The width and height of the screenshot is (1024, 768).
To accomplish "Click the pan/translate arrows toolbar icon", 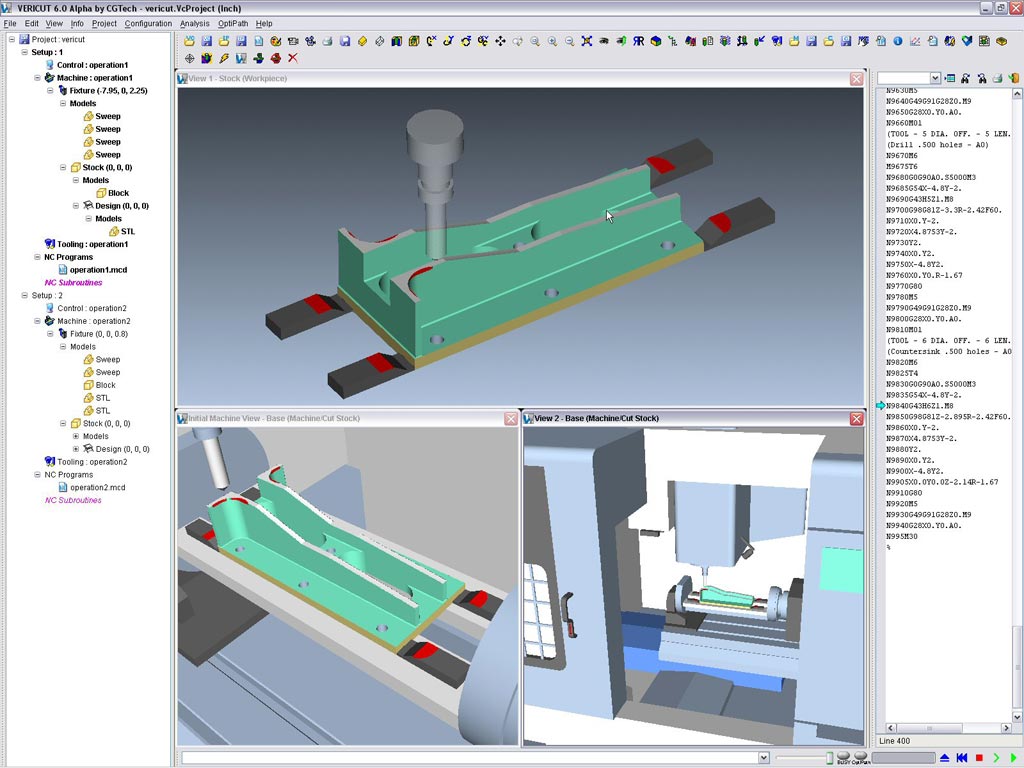I will (500, 42).
